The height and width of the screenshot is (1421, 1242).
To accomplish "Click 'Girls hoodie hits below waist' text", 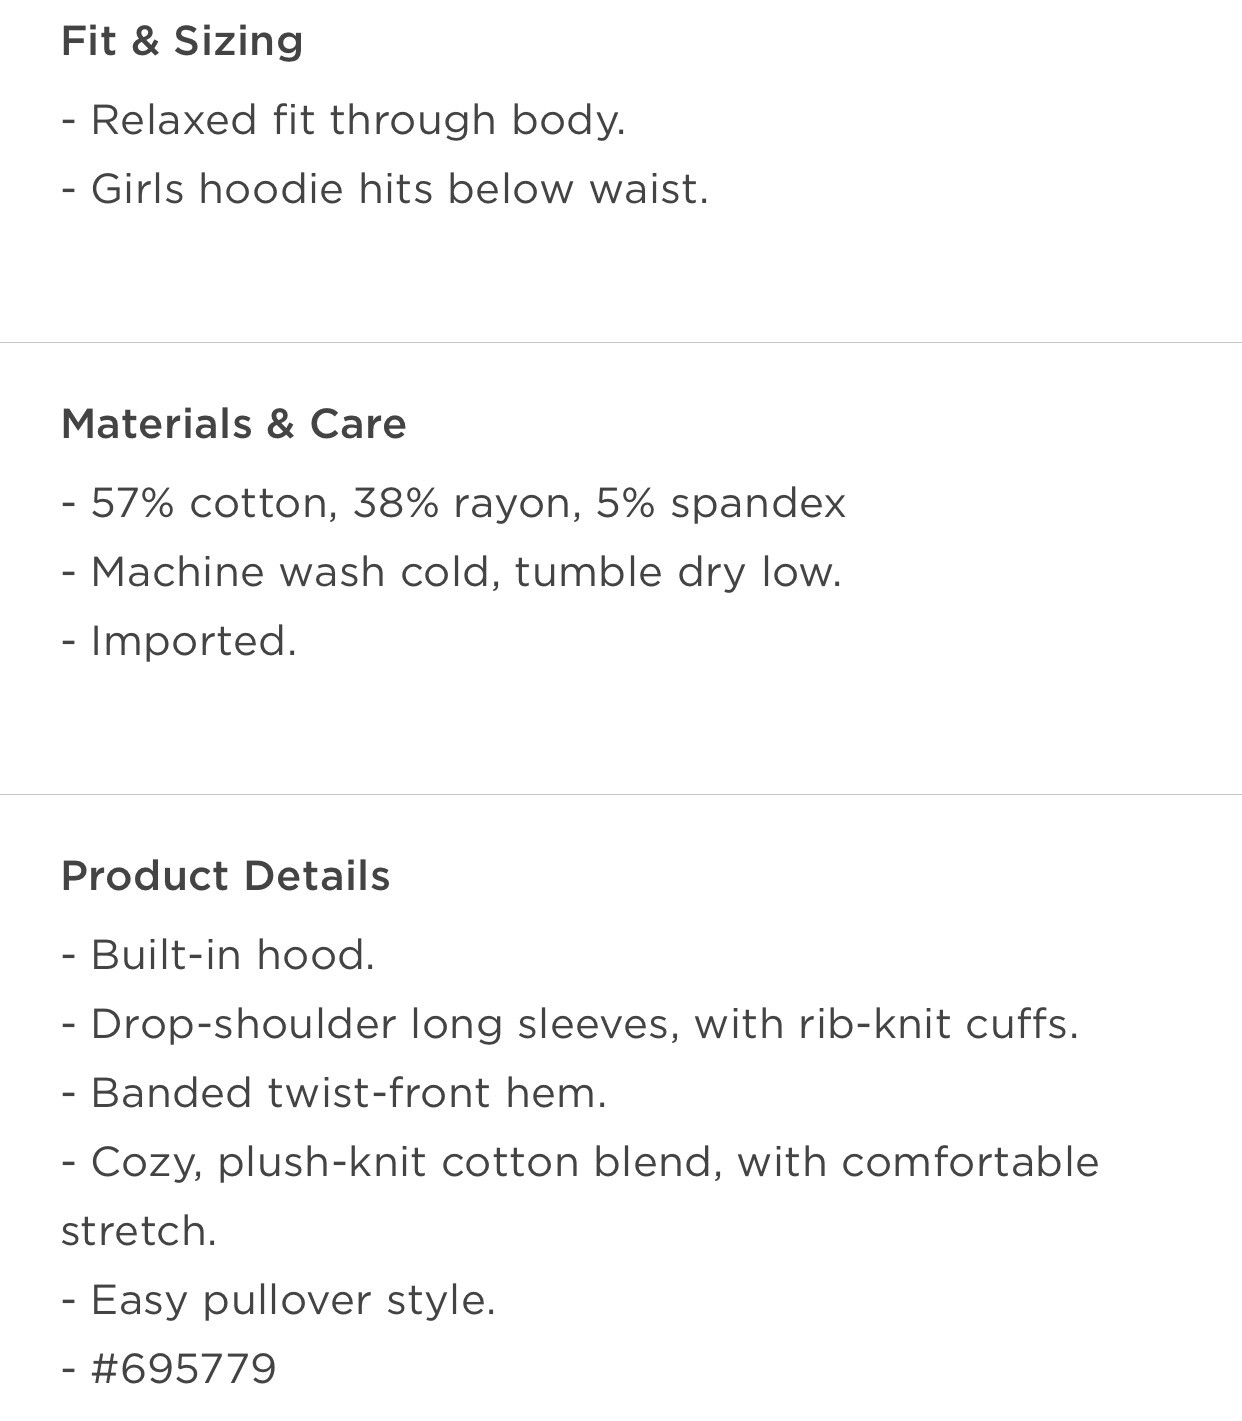I will [385, 189].
